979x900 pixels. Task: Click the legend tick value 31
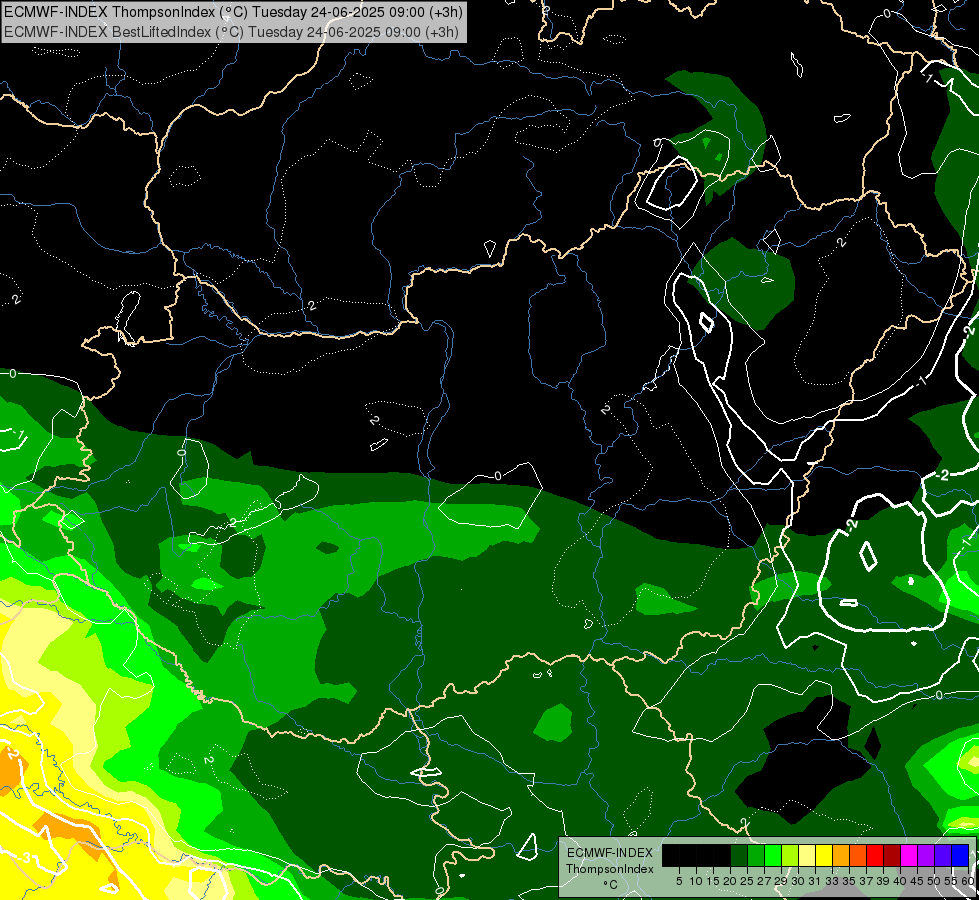(x=815, y=881)
